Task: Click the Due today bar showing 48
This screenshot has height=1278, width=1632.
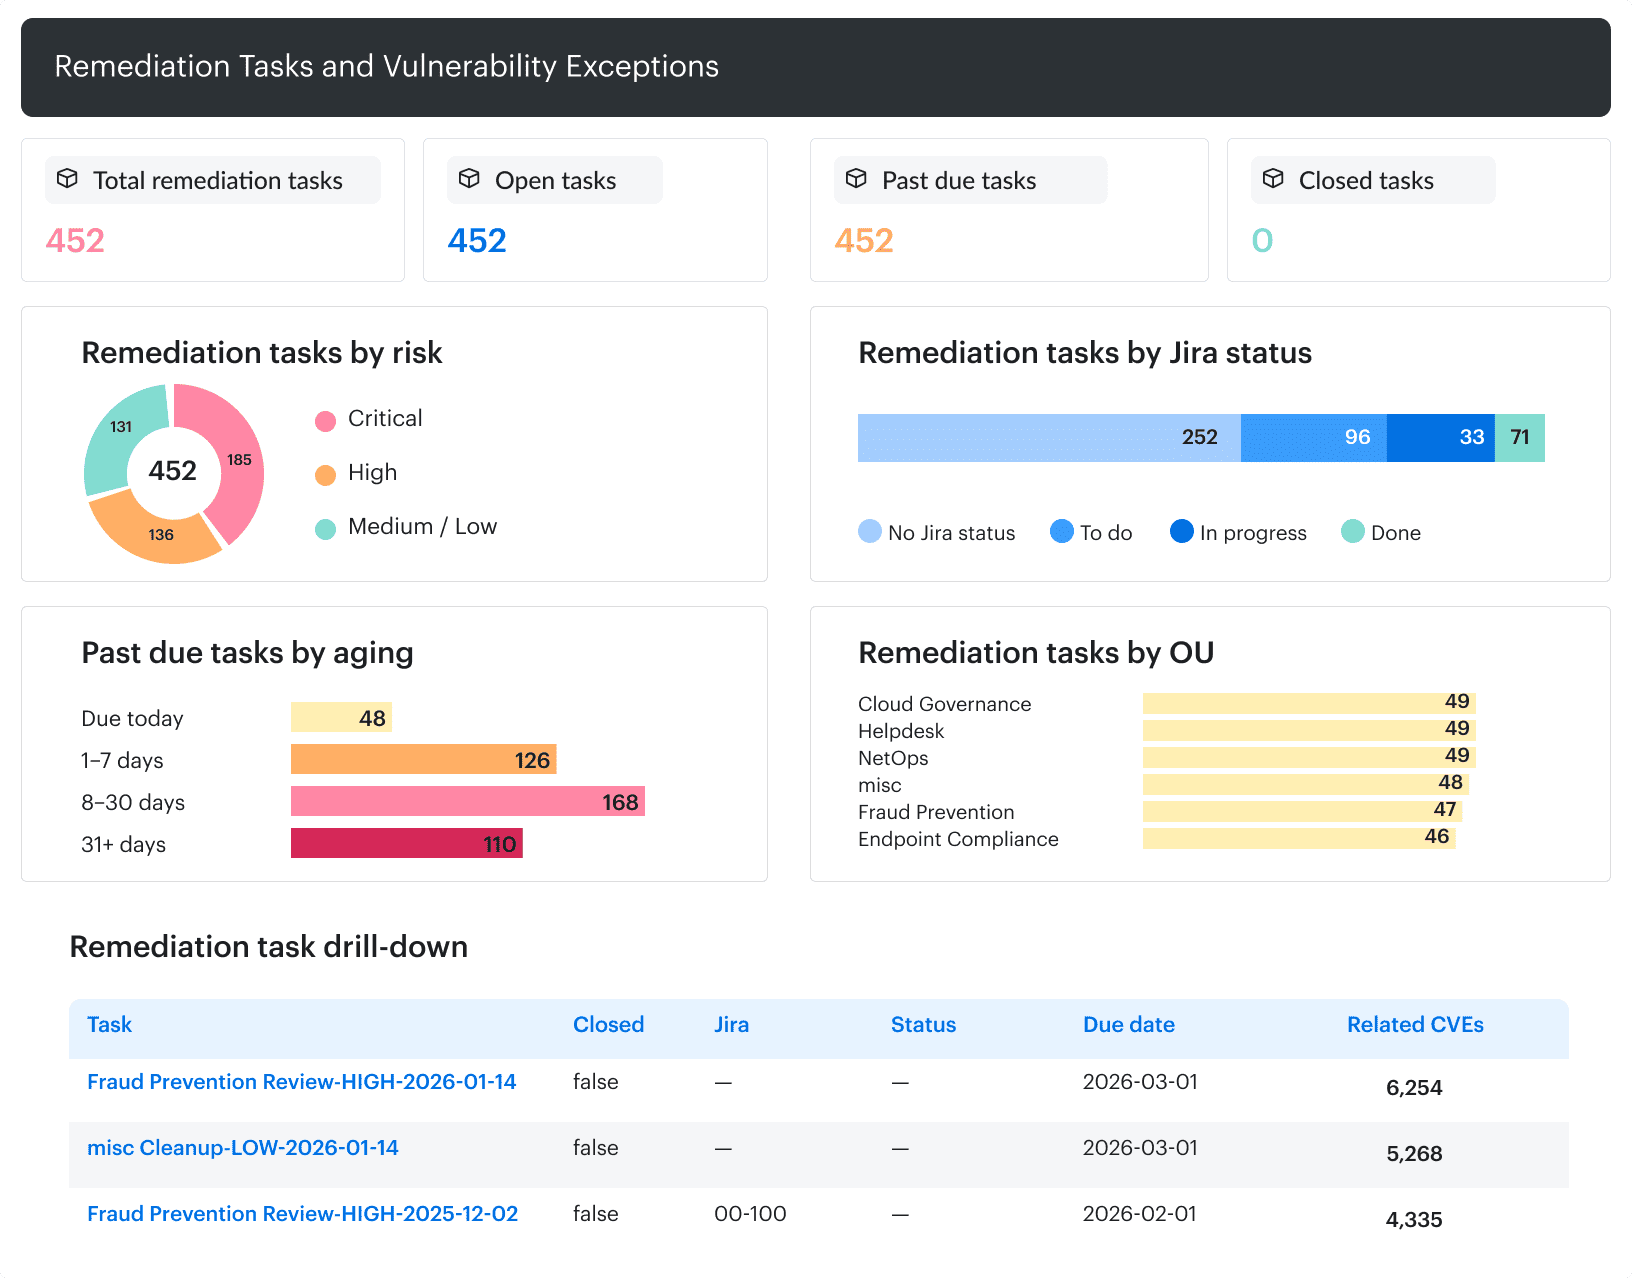Action: click(x=341, y=717)
